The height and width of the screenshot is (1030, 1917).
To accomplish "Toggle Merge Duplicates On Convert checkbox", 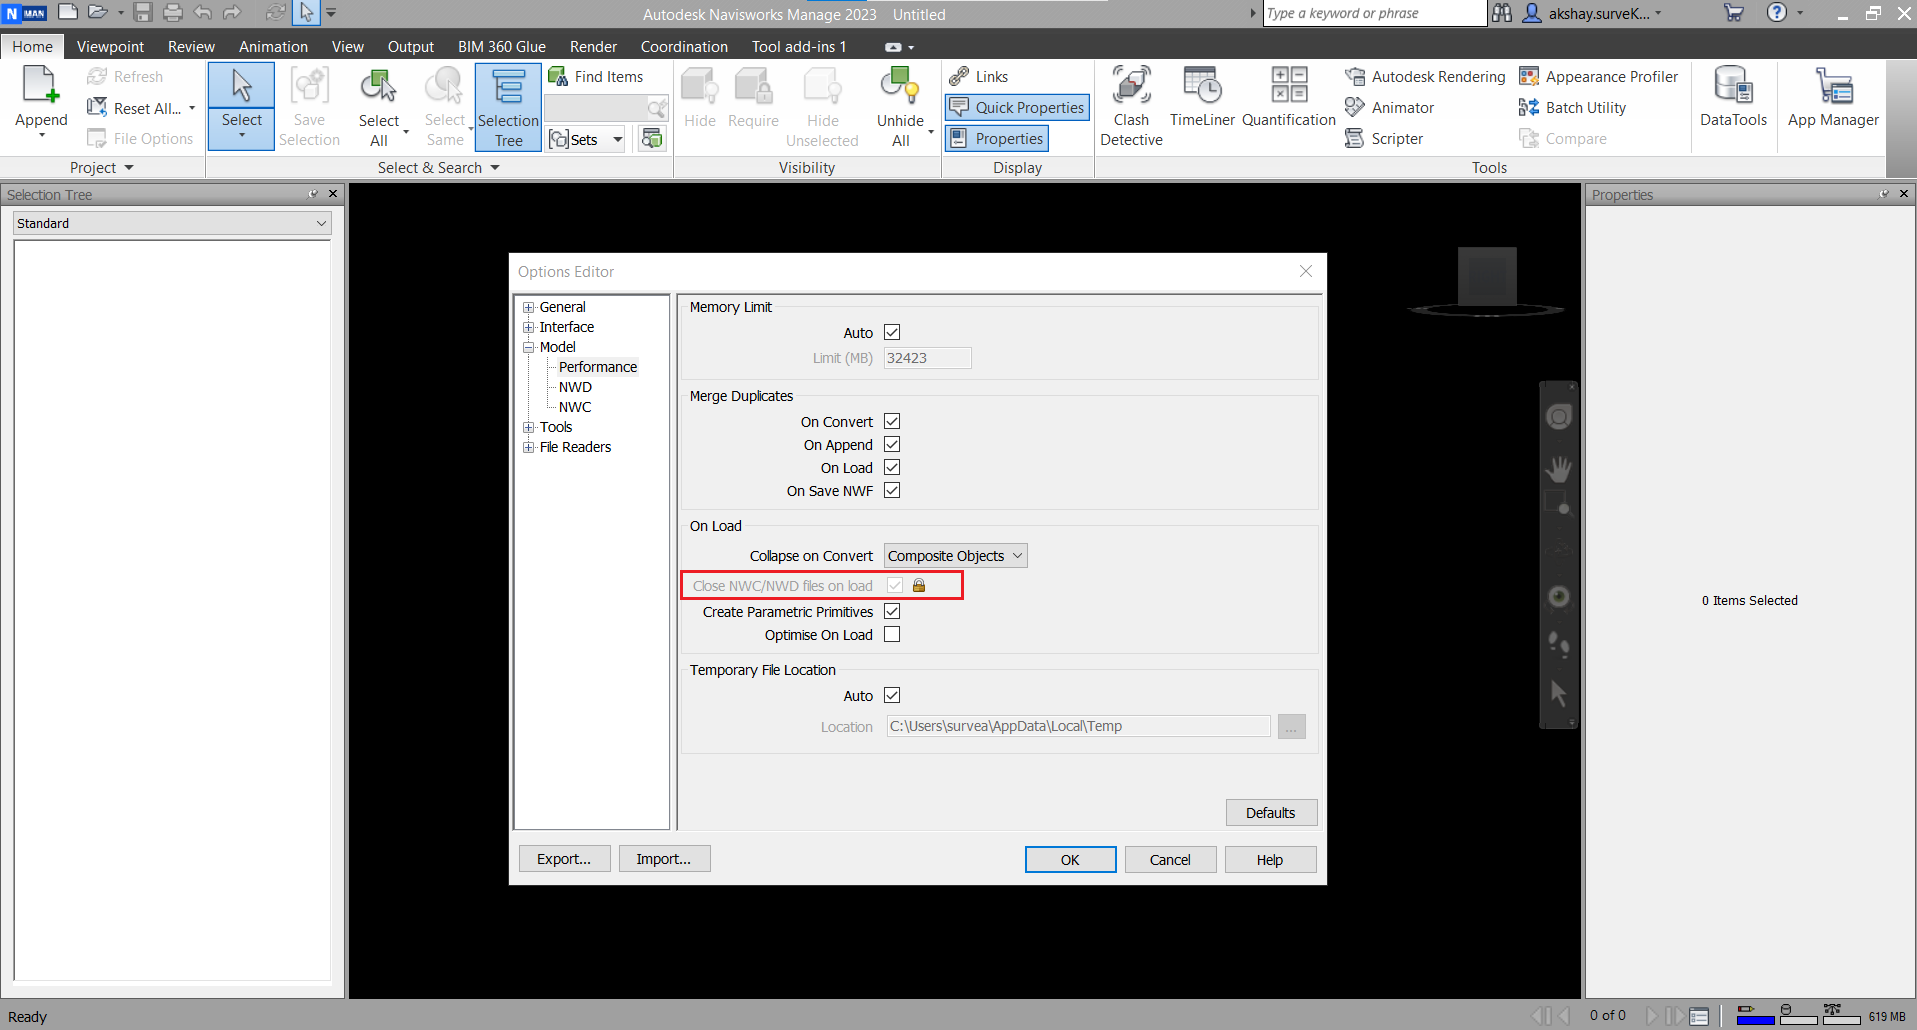I will (x=892, y=421).
